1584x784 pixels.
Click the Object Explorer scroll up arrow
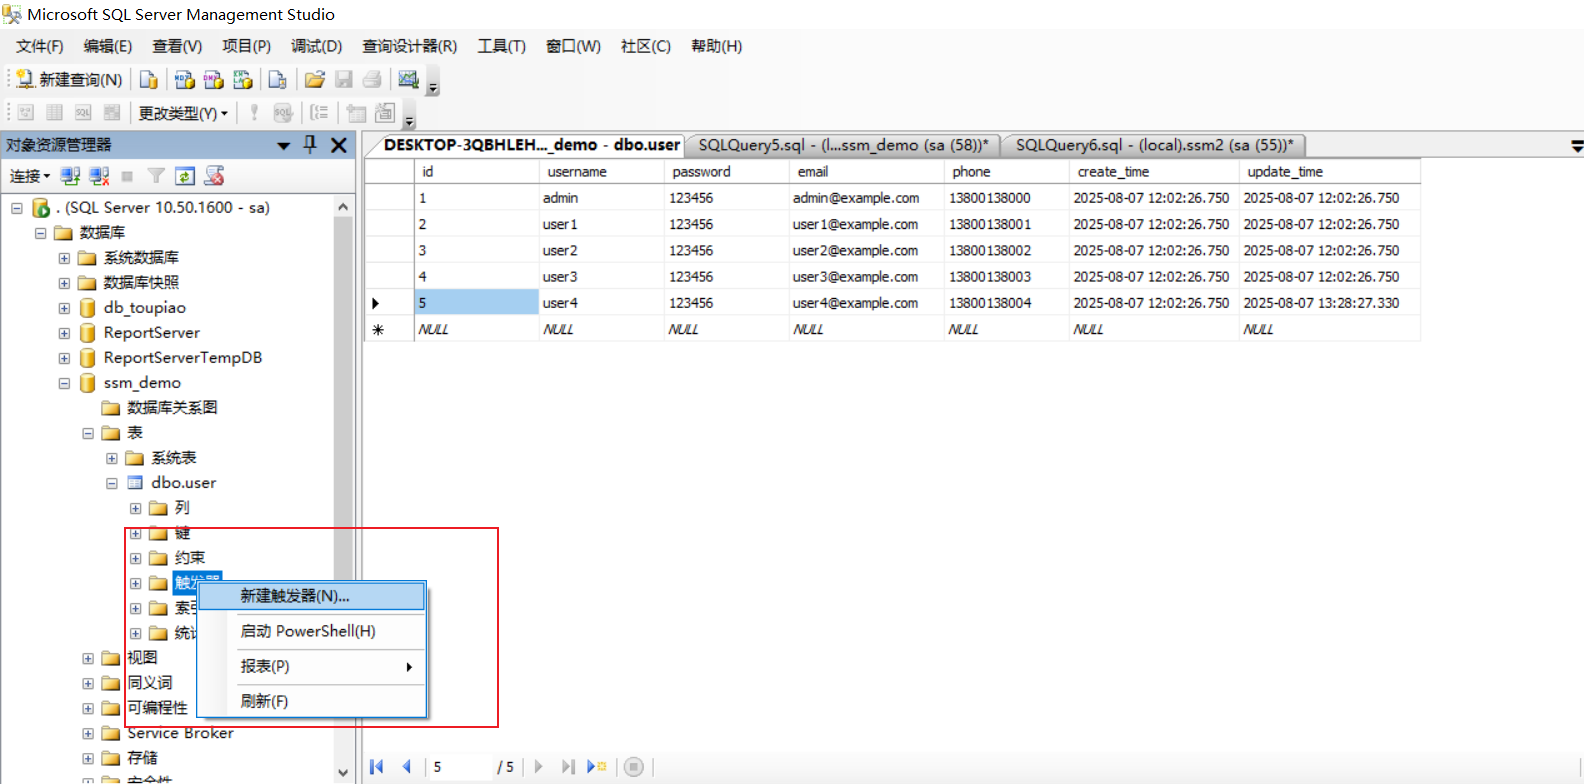[343, 207]
